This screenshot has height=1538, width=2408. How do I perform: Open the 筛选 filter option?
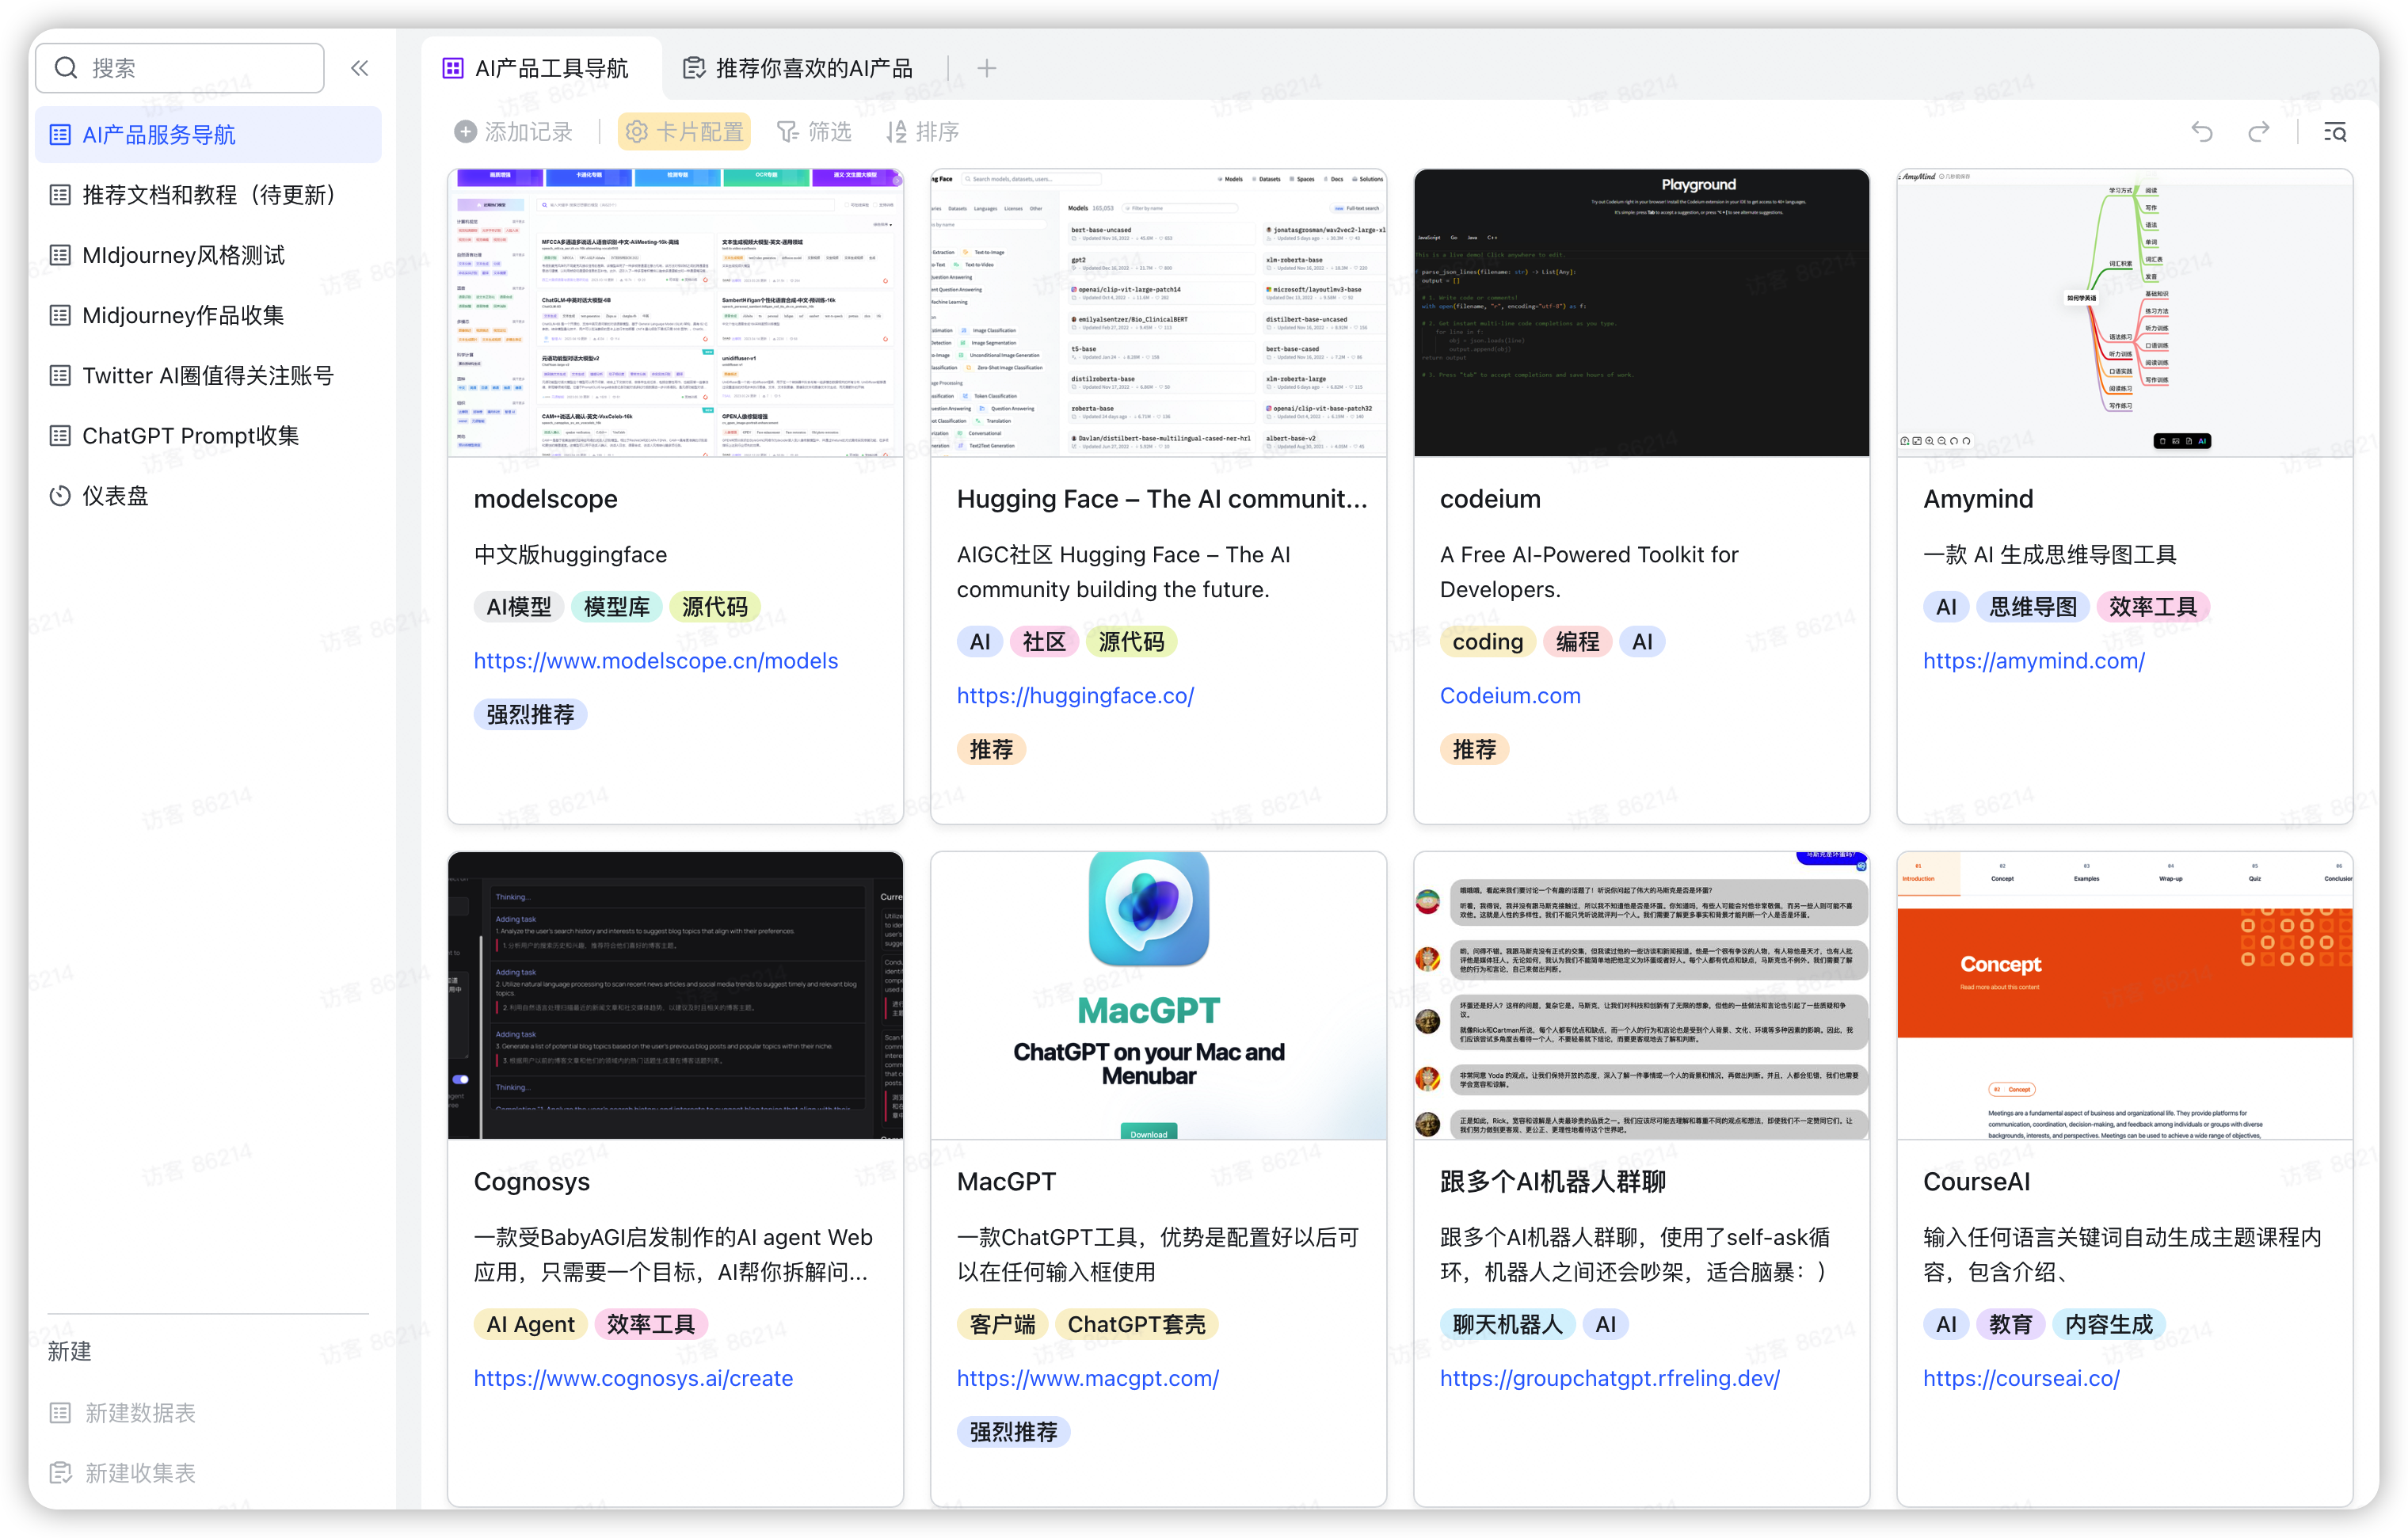pyautogui.click(x=814, y=132)
